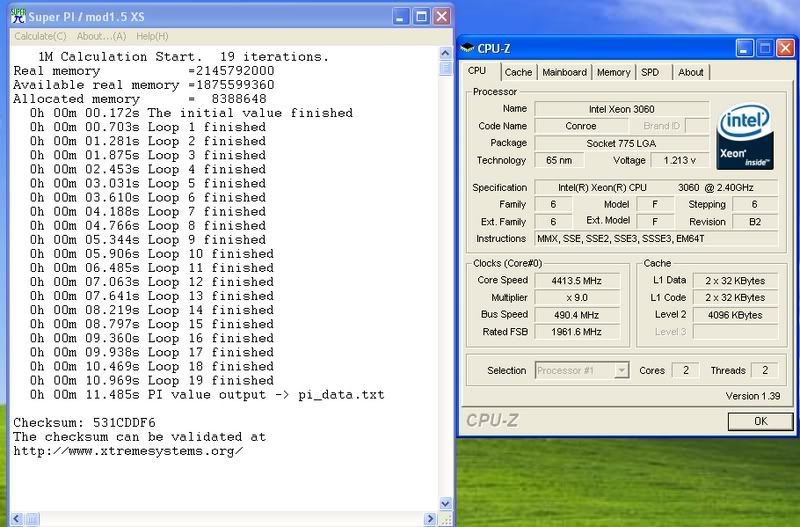
Task: Click the 'Loop 19 finished' line
Action: [152, 381]
